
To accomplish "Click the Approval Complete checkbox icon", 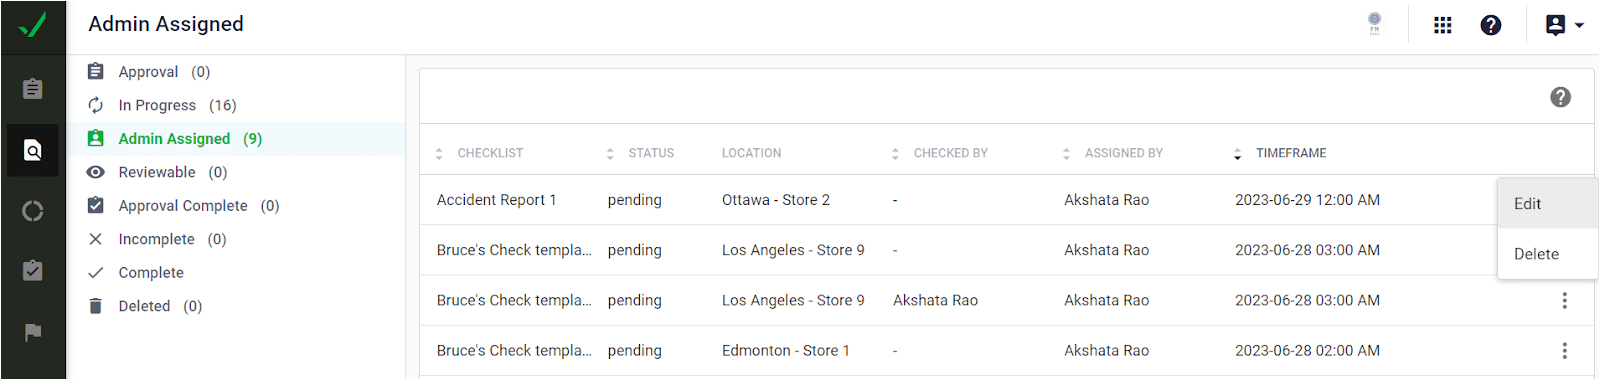I will coord(96,205).
